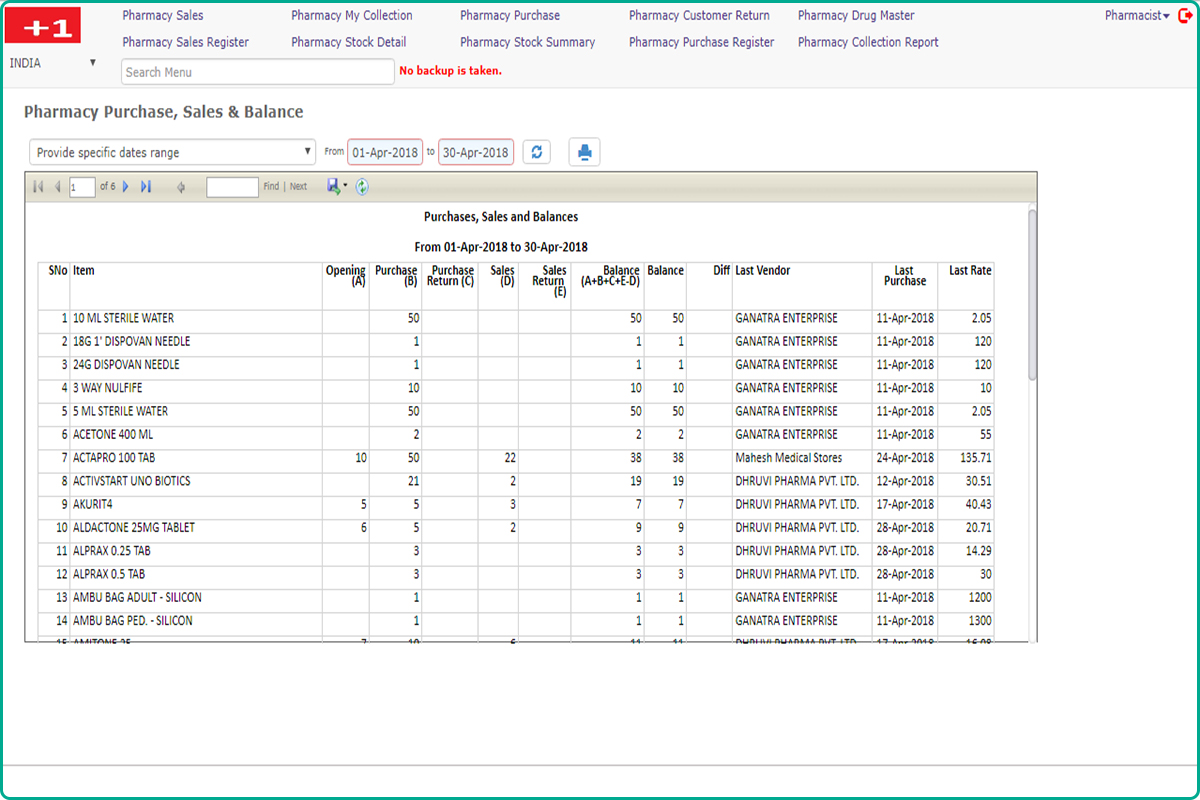Click the Search Menu input box
The width and height of the screenshot is (1200, 800).
tap(257, 72)
